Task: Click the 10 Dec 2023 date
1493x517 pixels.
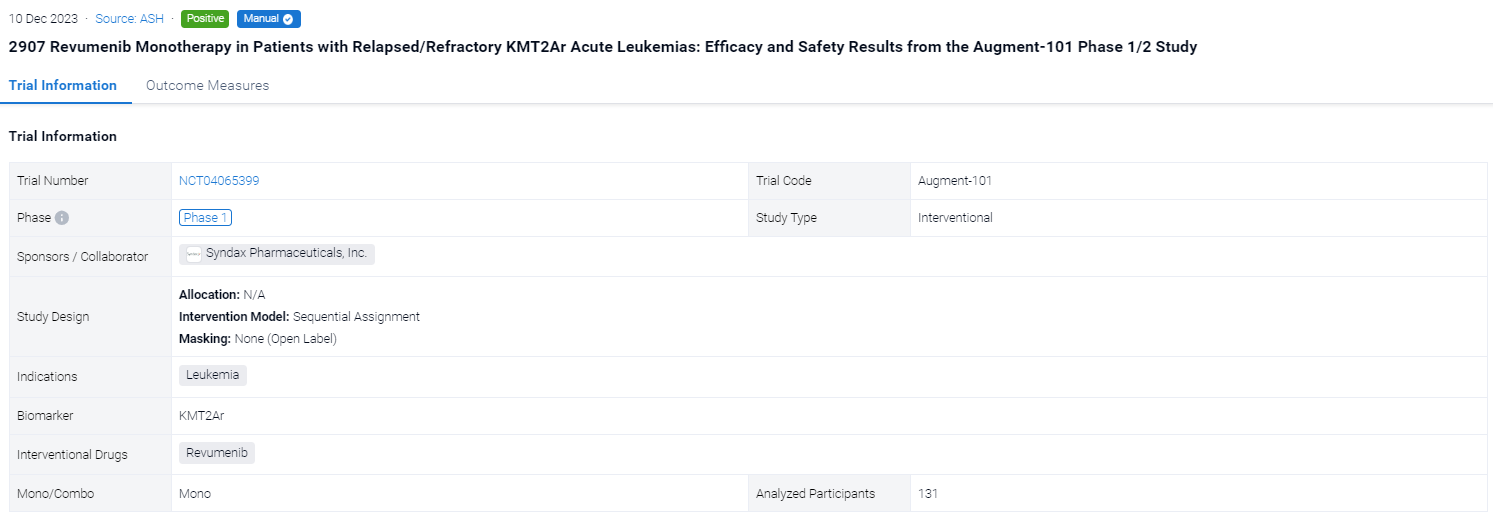Action: pos(43,19)
